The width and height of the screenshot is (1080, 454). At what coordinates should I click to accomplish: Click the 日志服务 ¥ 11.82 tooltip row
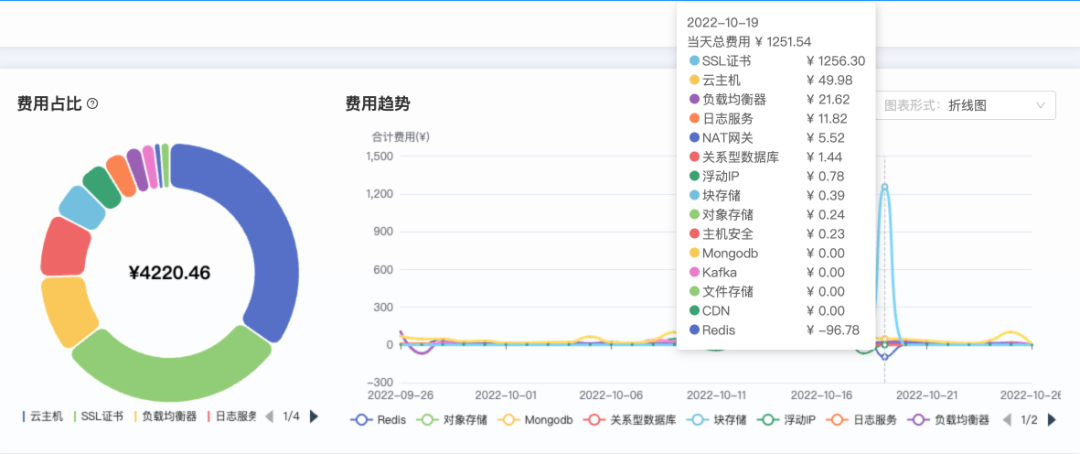(777, 118)
